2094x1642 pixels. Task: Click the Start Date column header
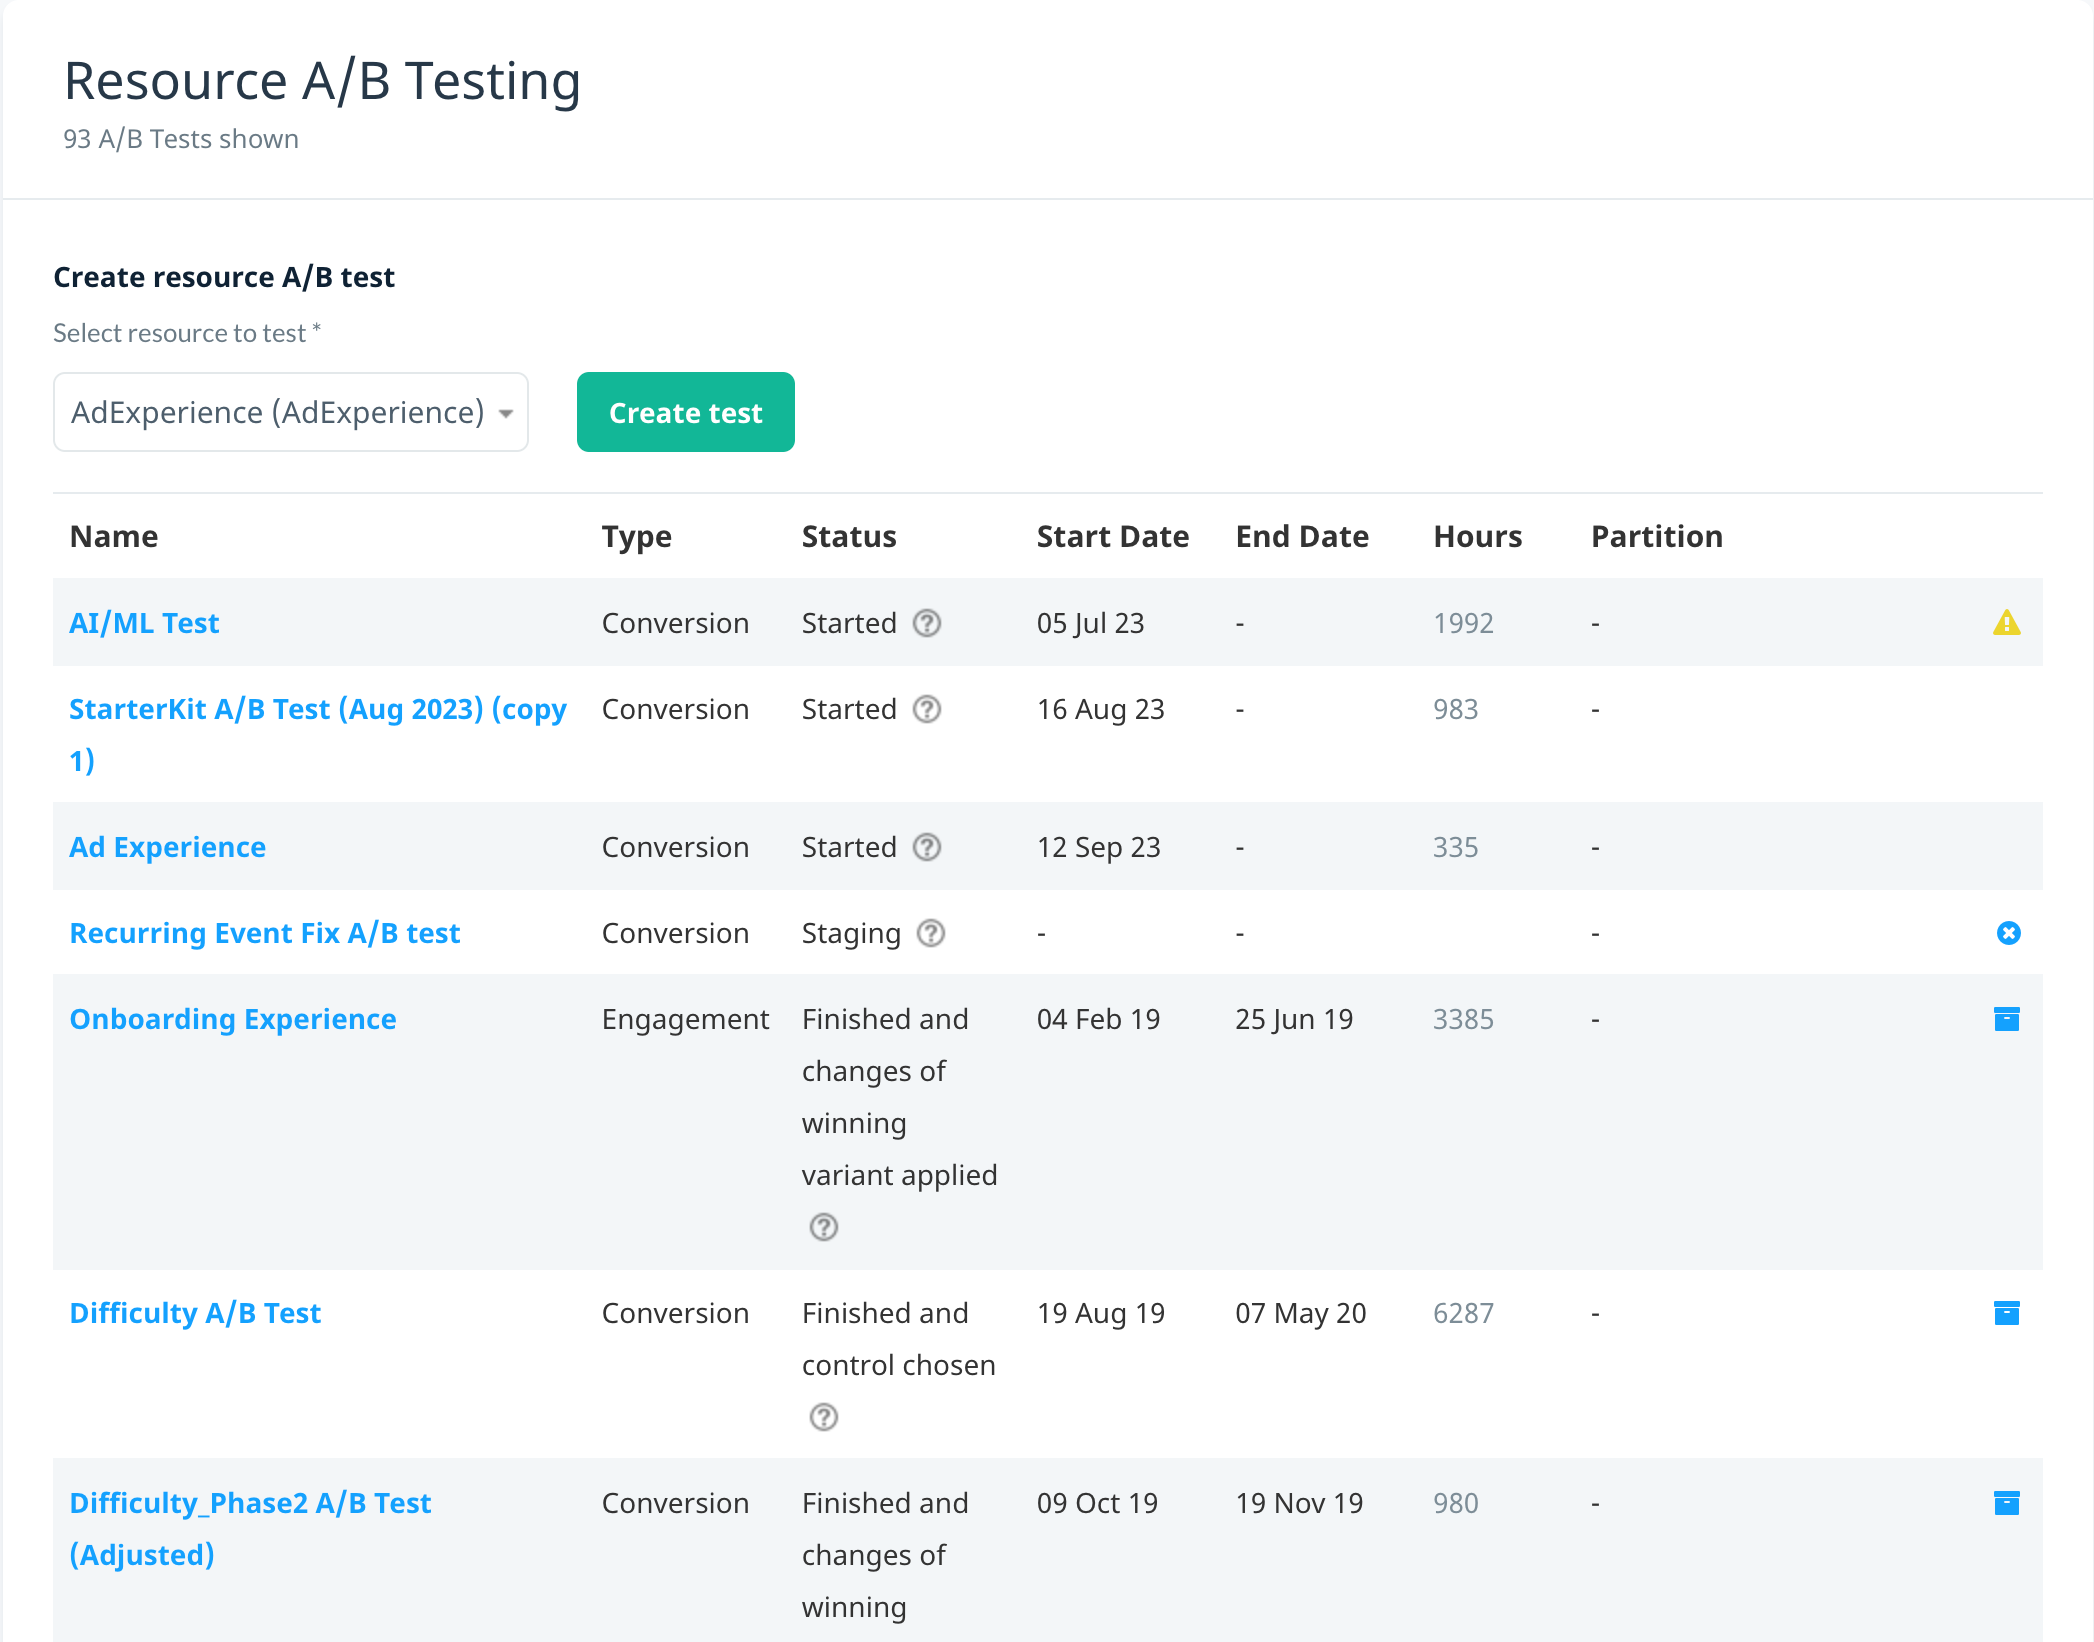1112,537
